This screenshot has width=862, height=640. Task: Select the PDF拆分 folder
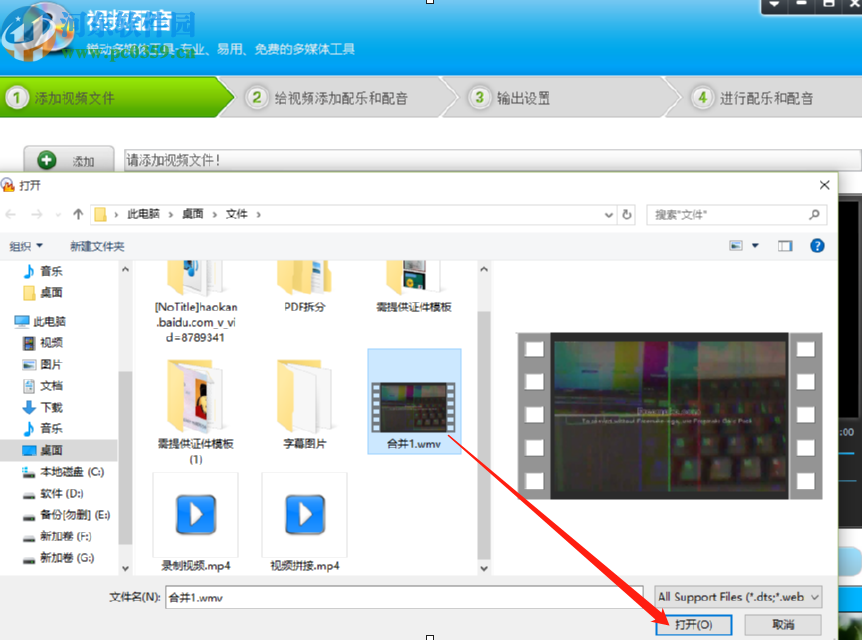[305, 287]
